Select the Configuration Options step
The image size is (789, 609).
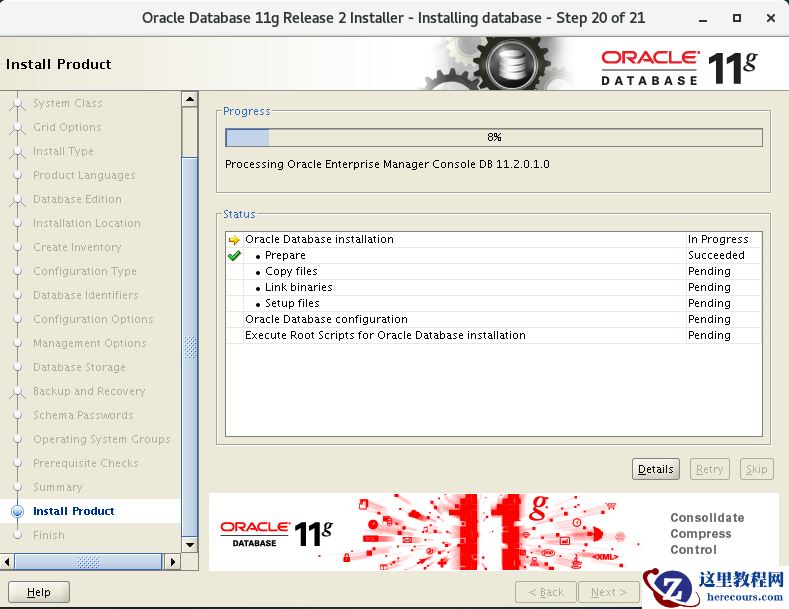93,319
